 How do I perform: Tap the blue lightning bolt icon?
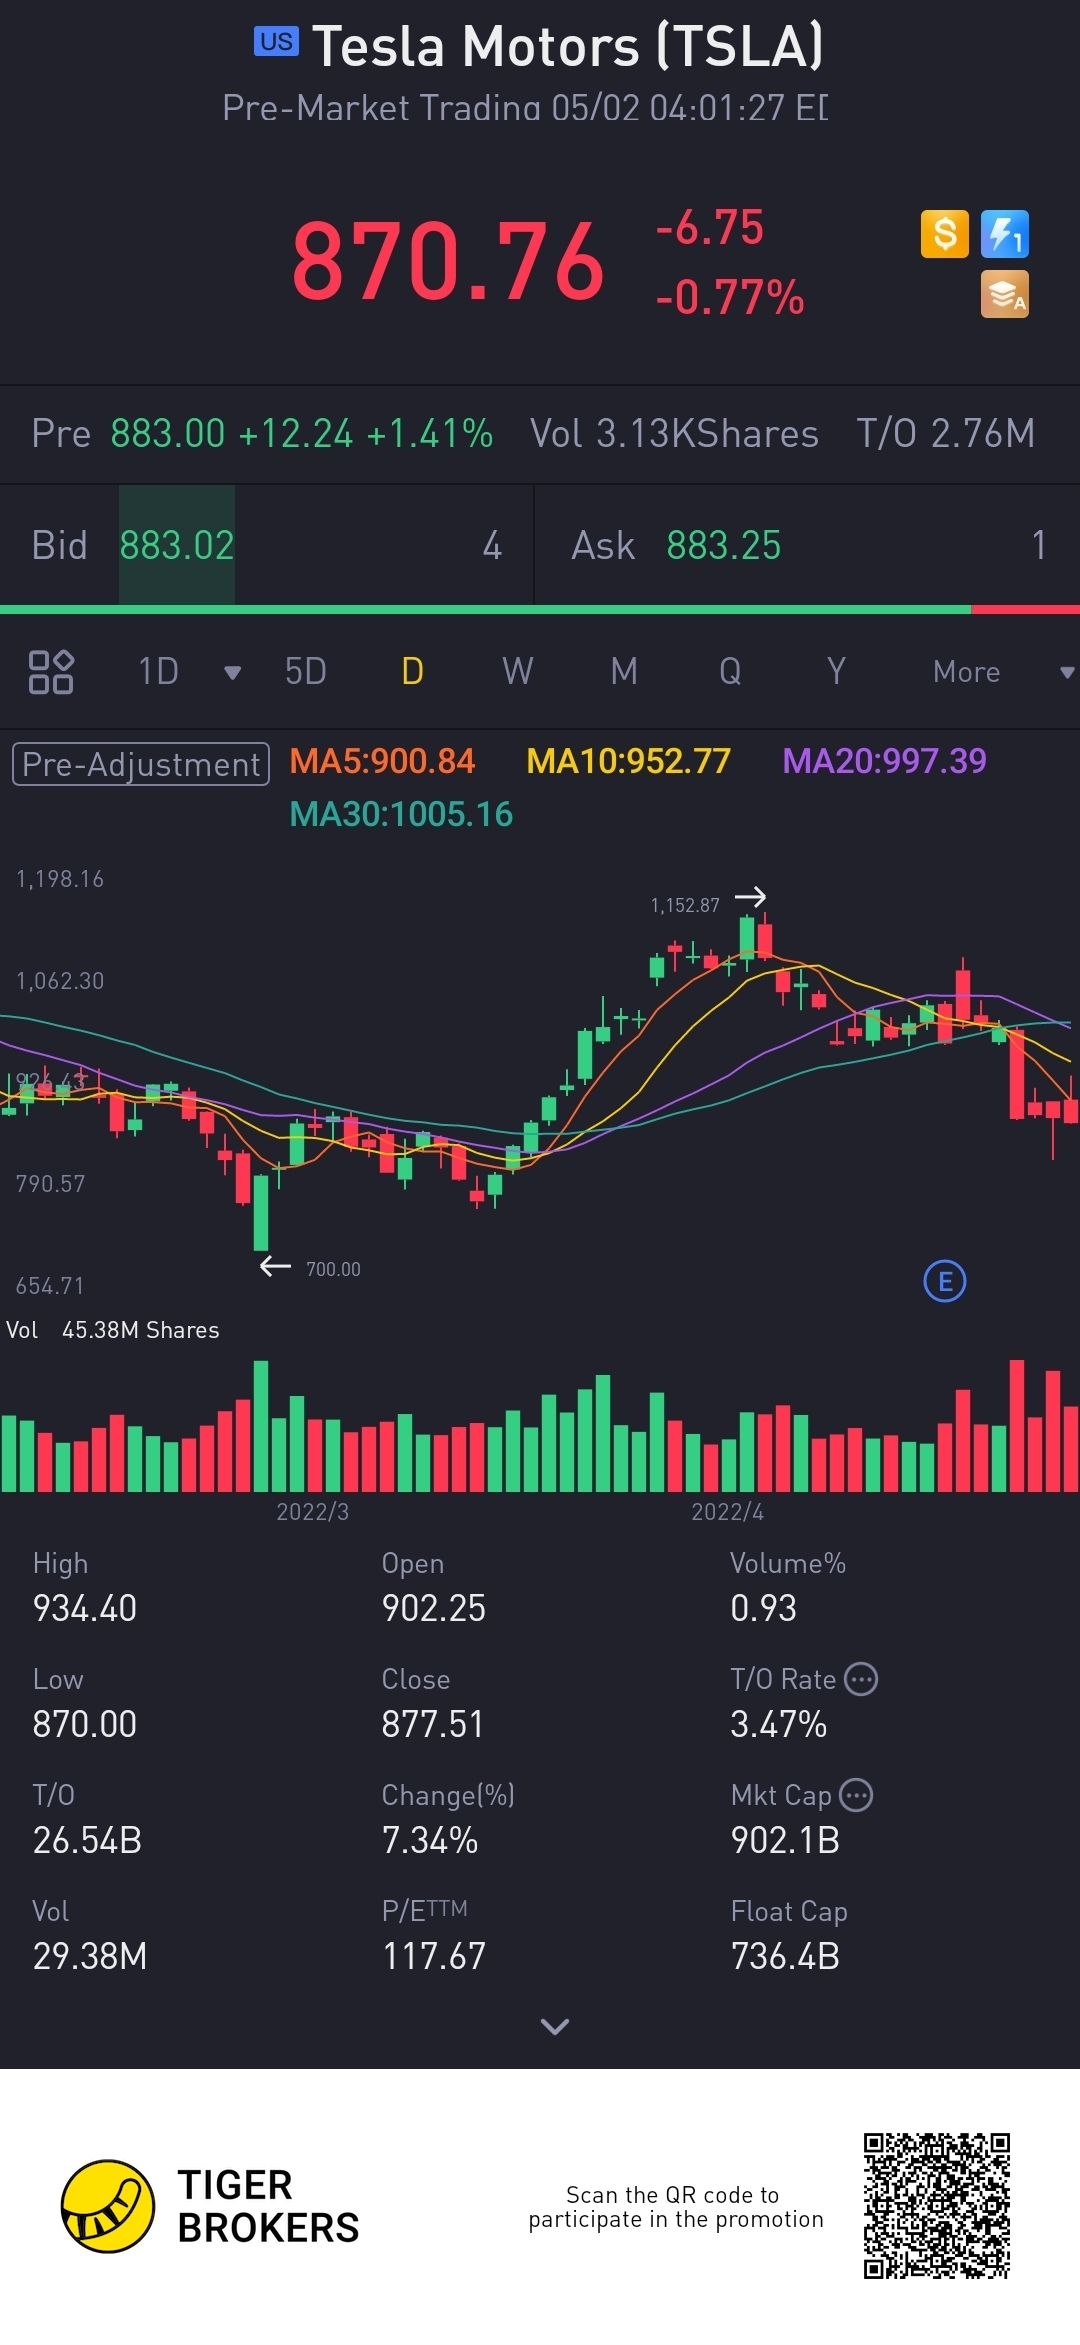[x=1005, y=234]
